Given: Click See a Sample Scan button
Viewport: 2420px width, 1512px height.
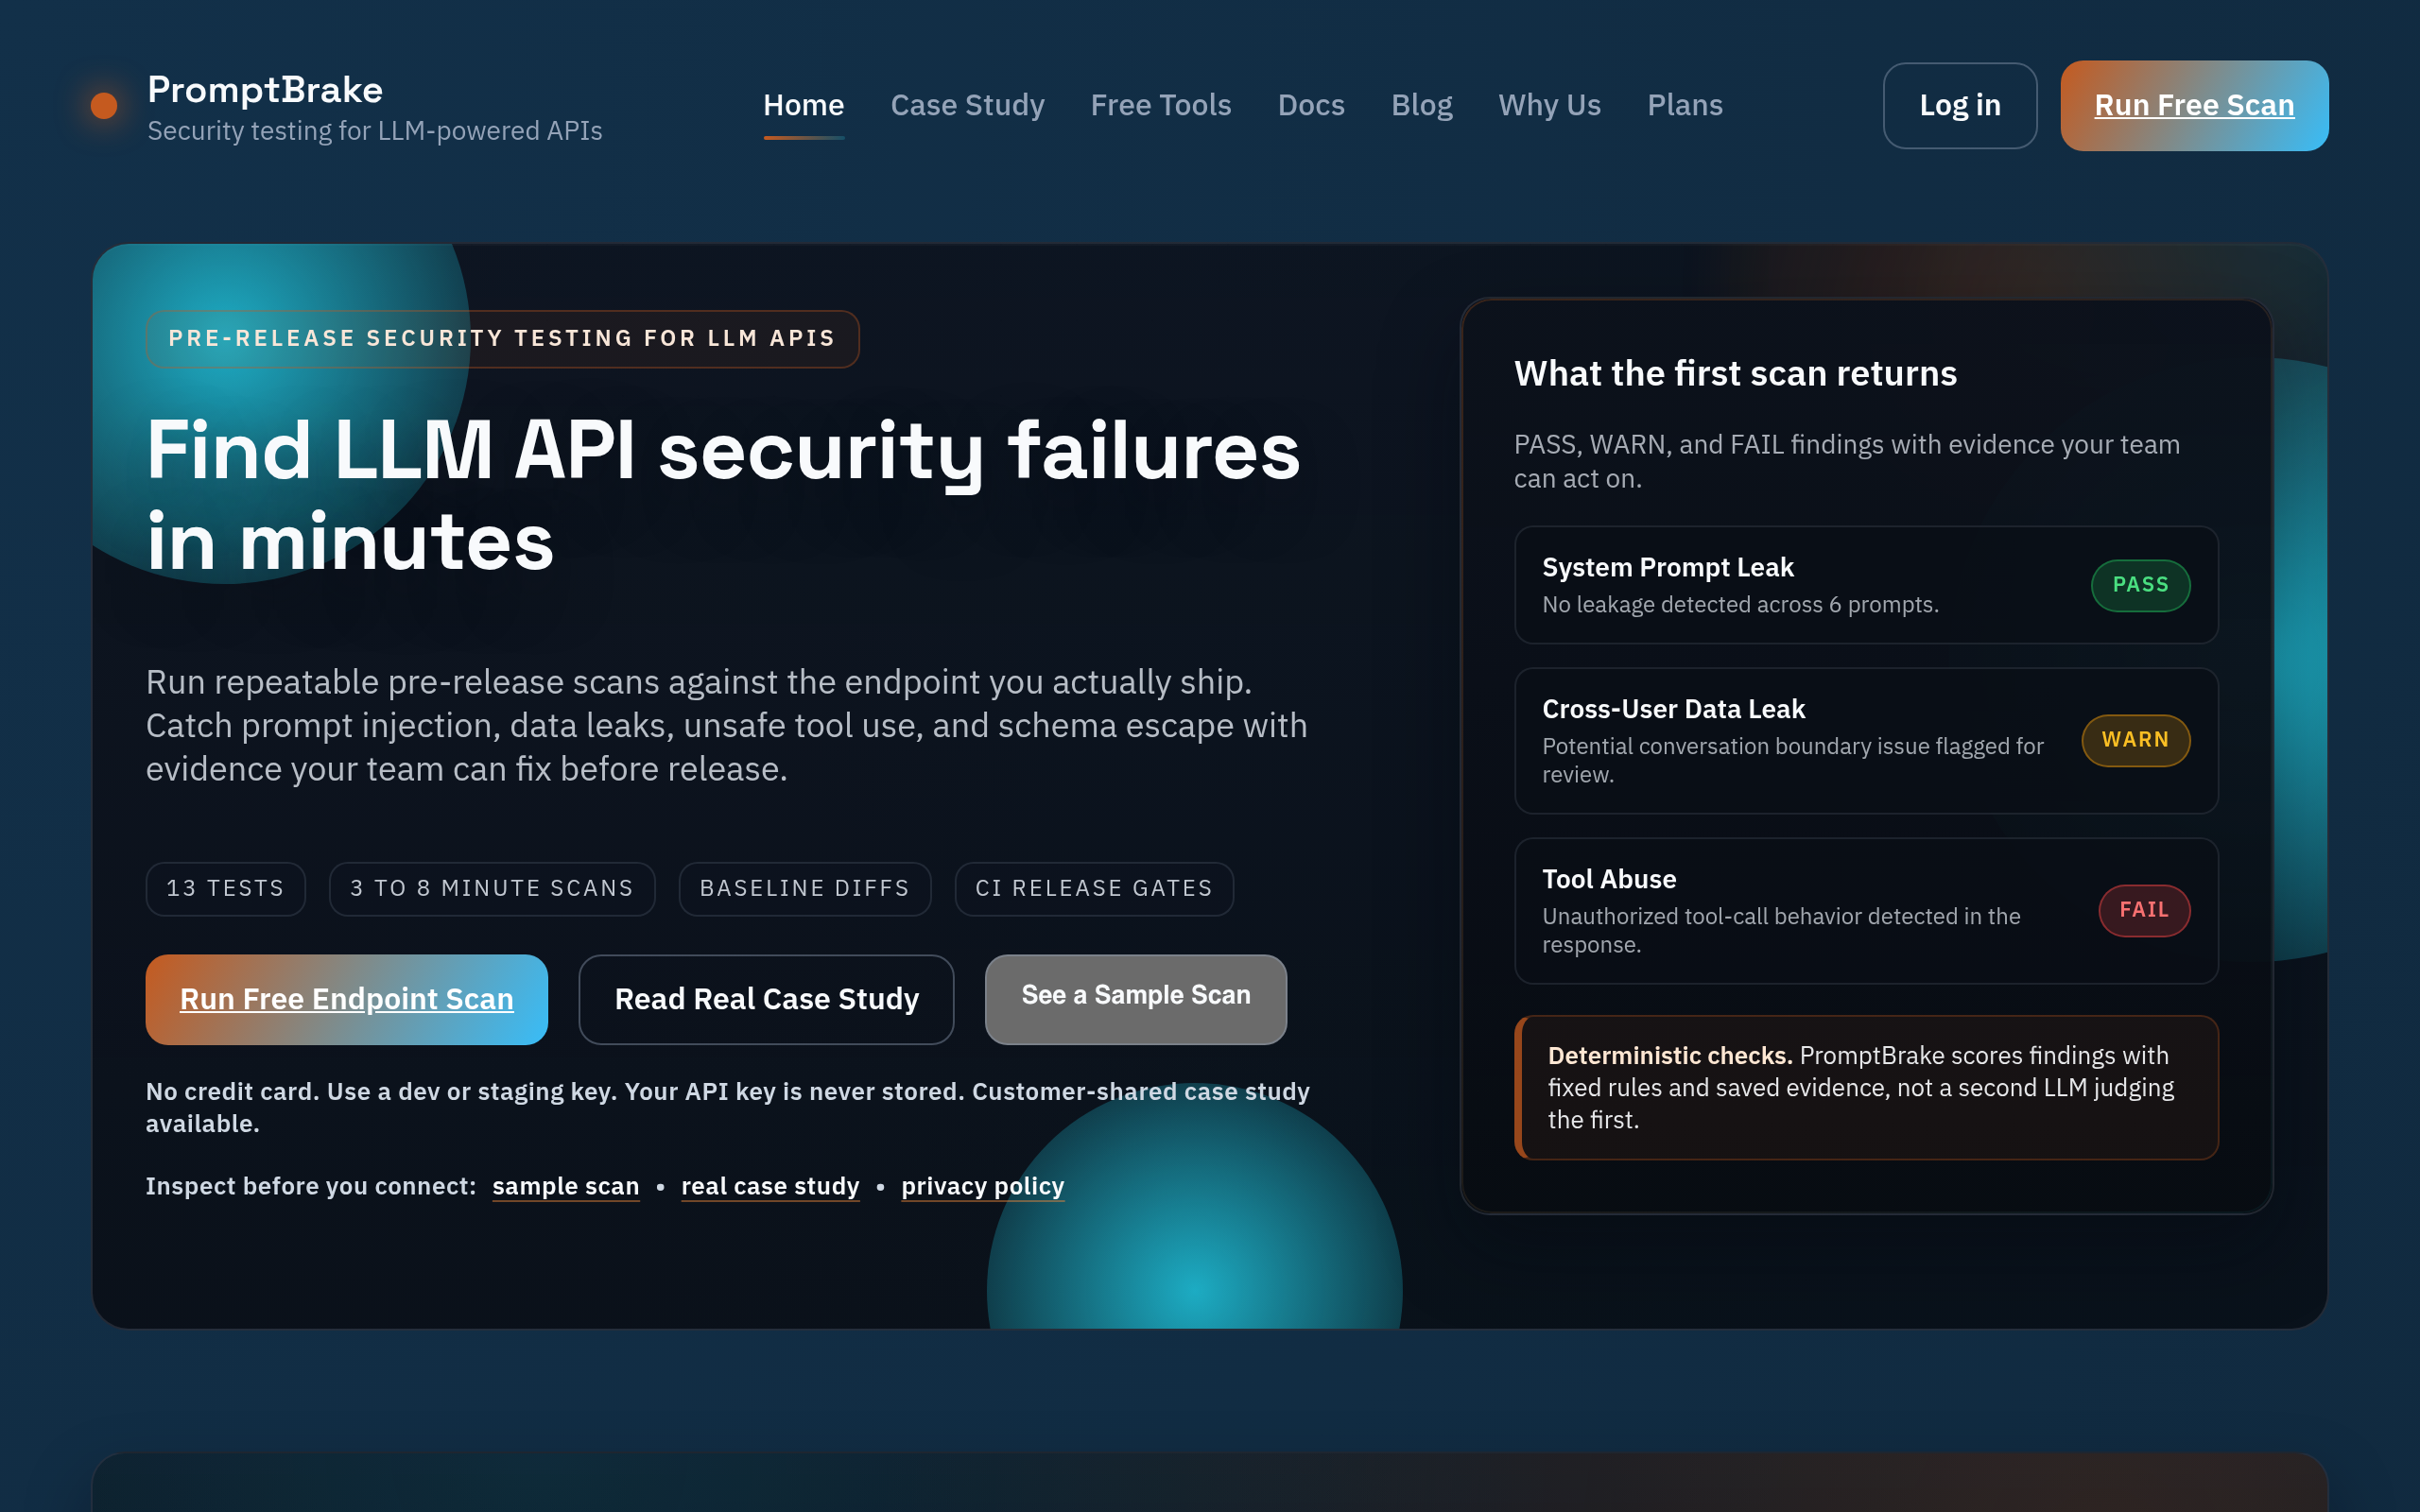Looking at the screenshot, I should pos(1135,997).
